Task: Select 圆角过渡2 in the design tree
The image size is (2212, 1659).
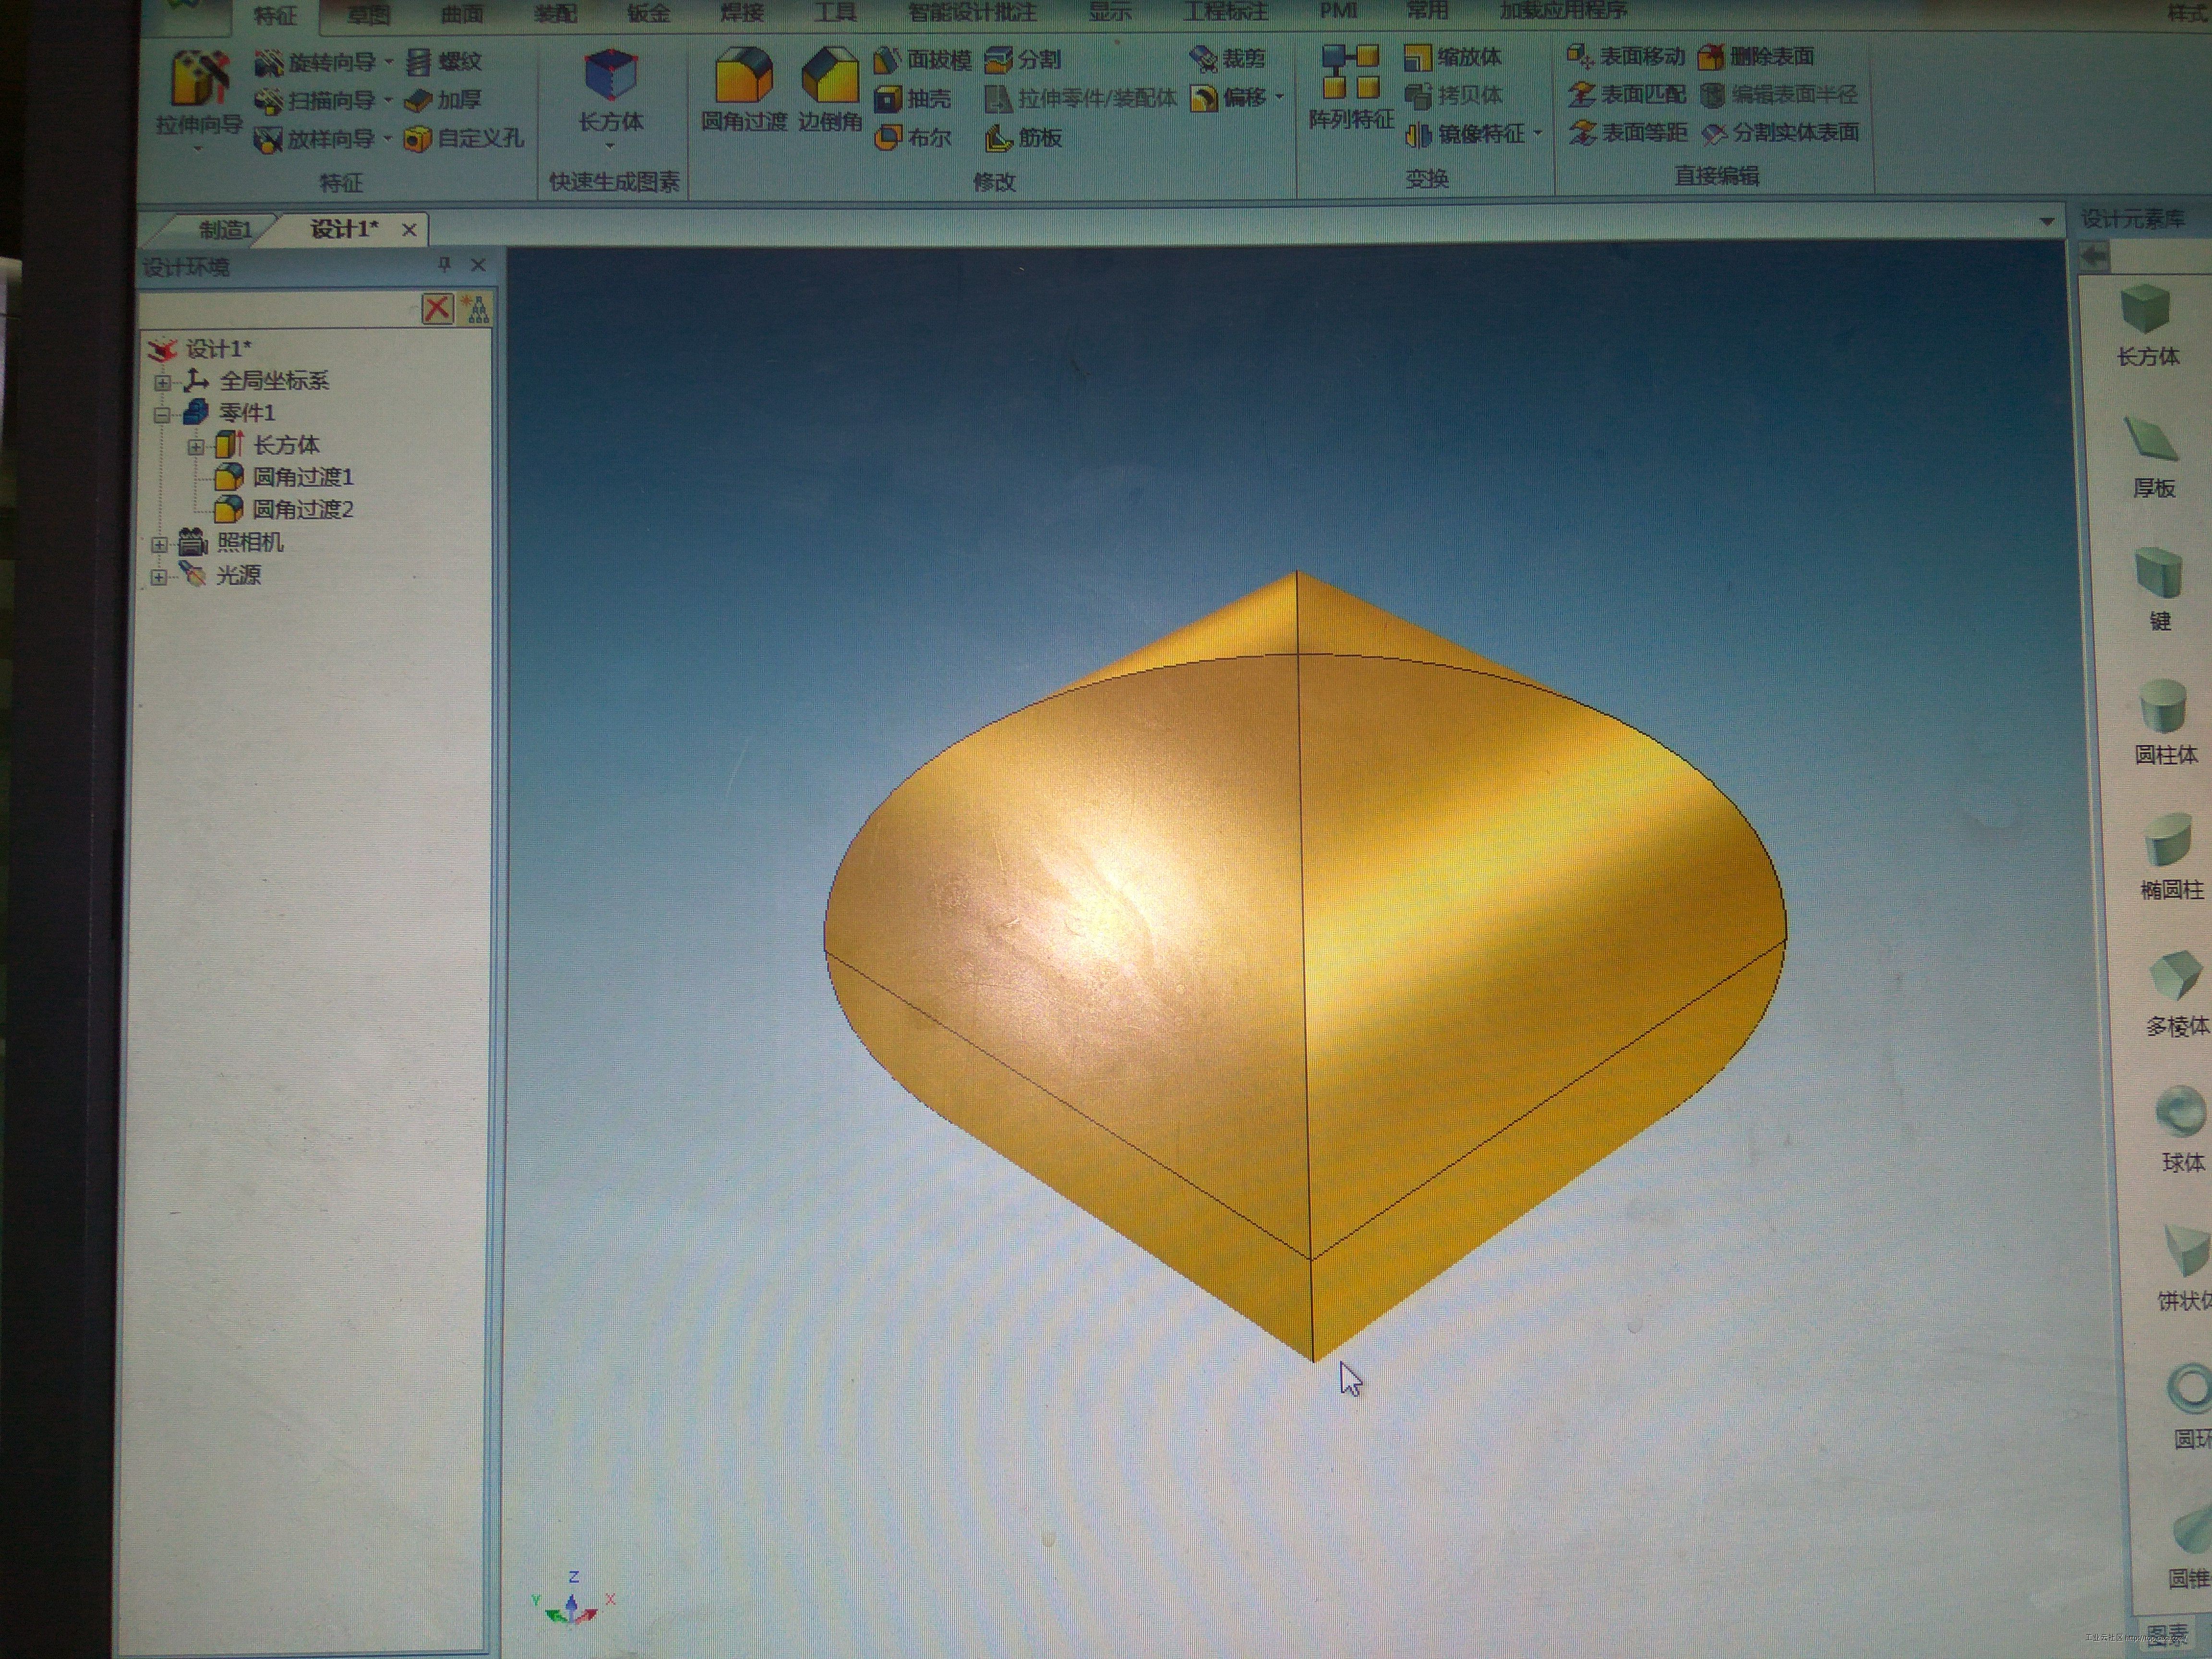Action: [x=302, y=510]
